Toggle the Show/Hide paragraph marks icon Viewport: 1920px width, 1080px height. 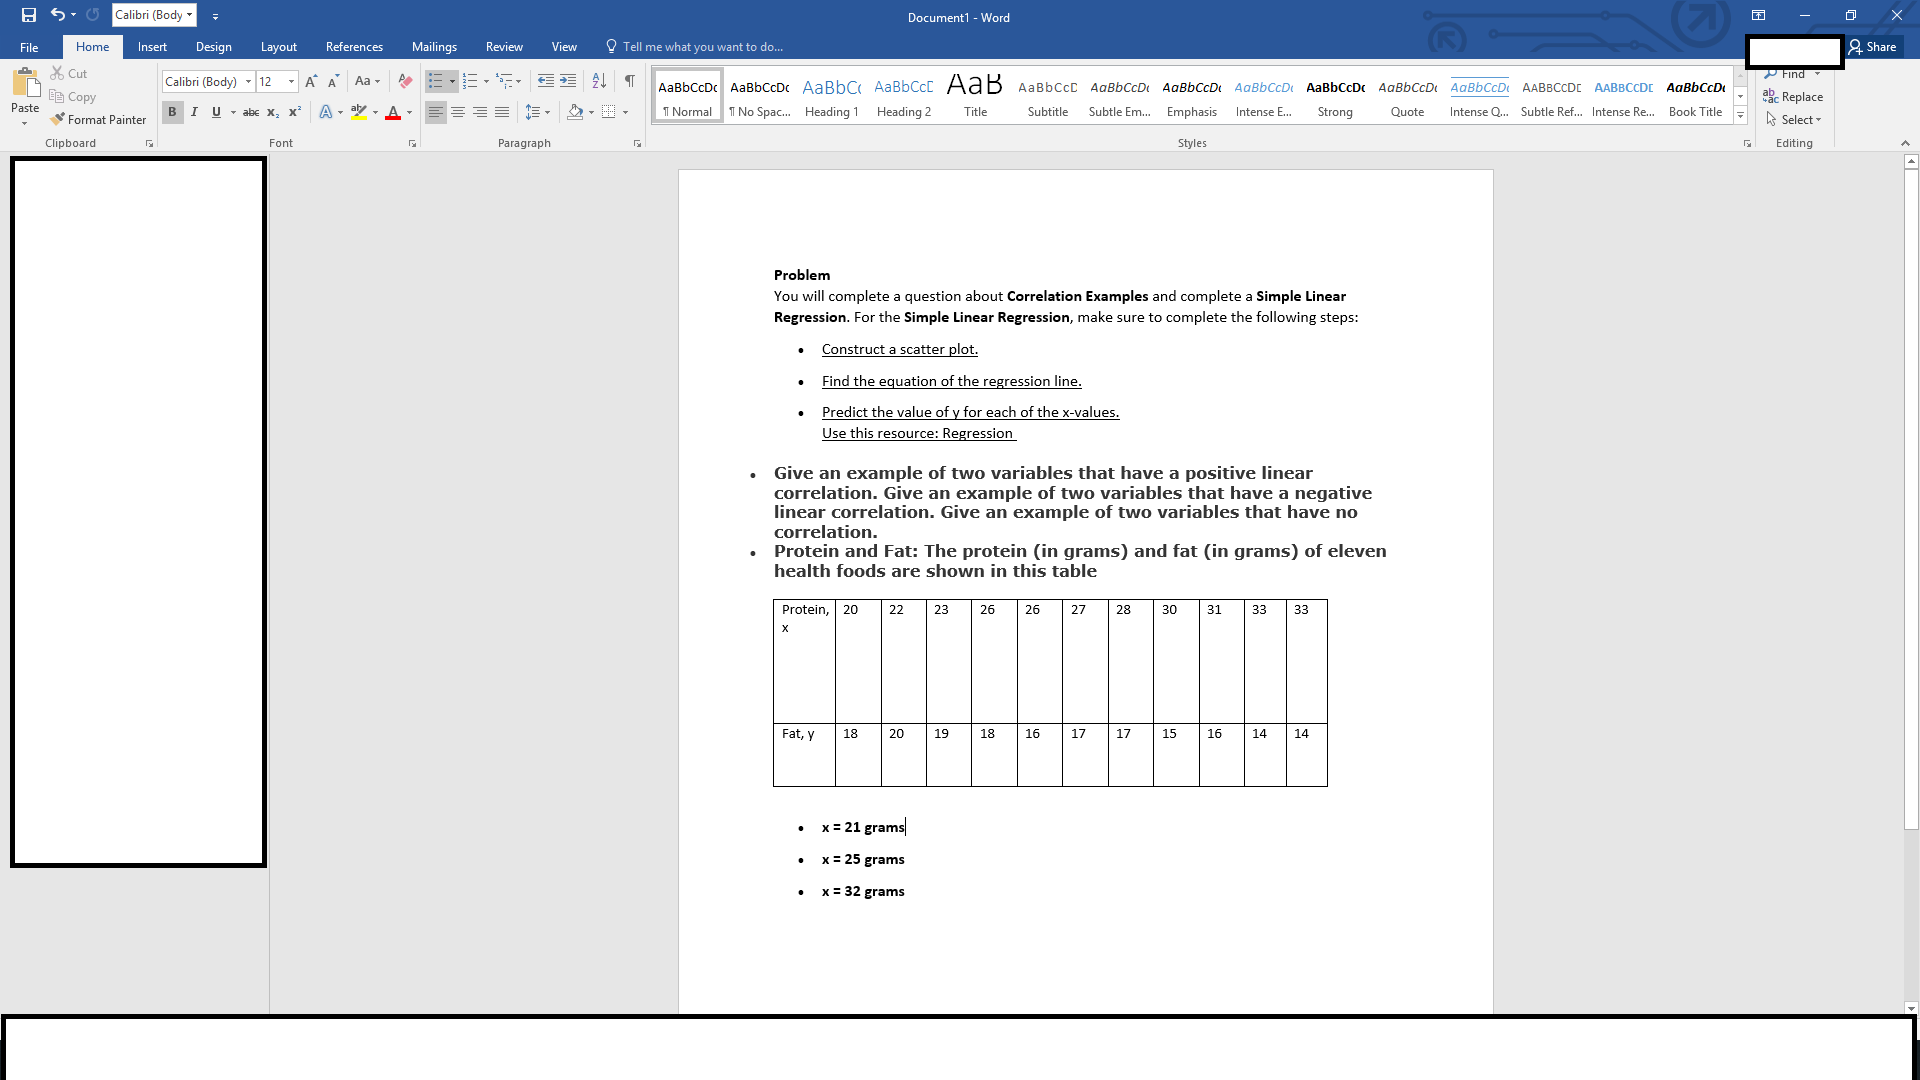point(629,81)
